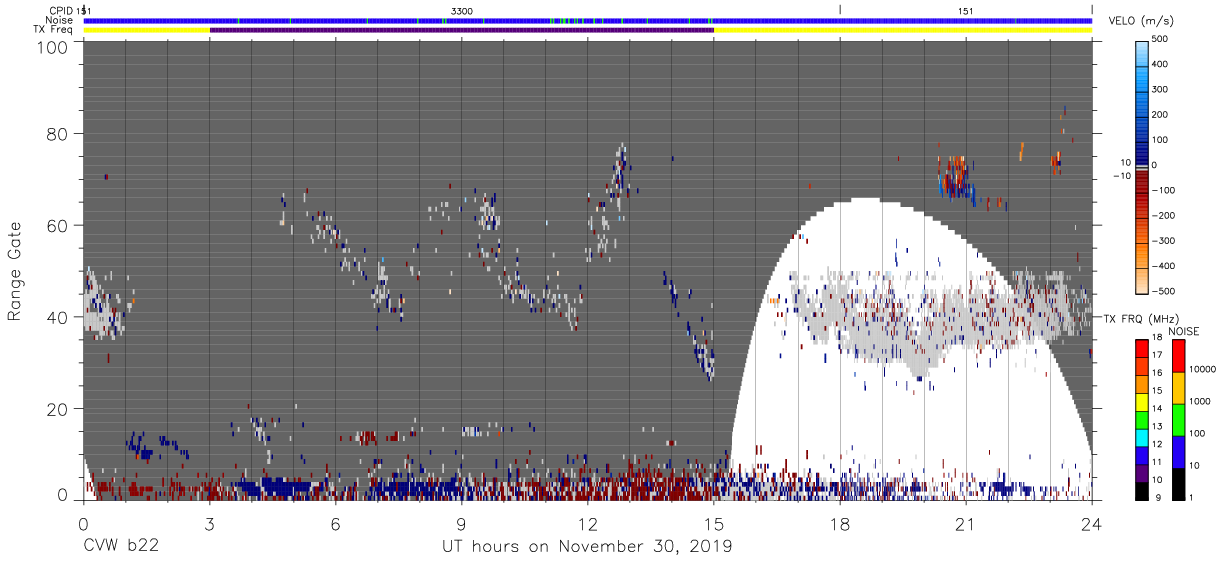The width and height of the screenshot is (1228, 567).
Task: Click the '12' TX frequency value
Action: coord(1159,445)
